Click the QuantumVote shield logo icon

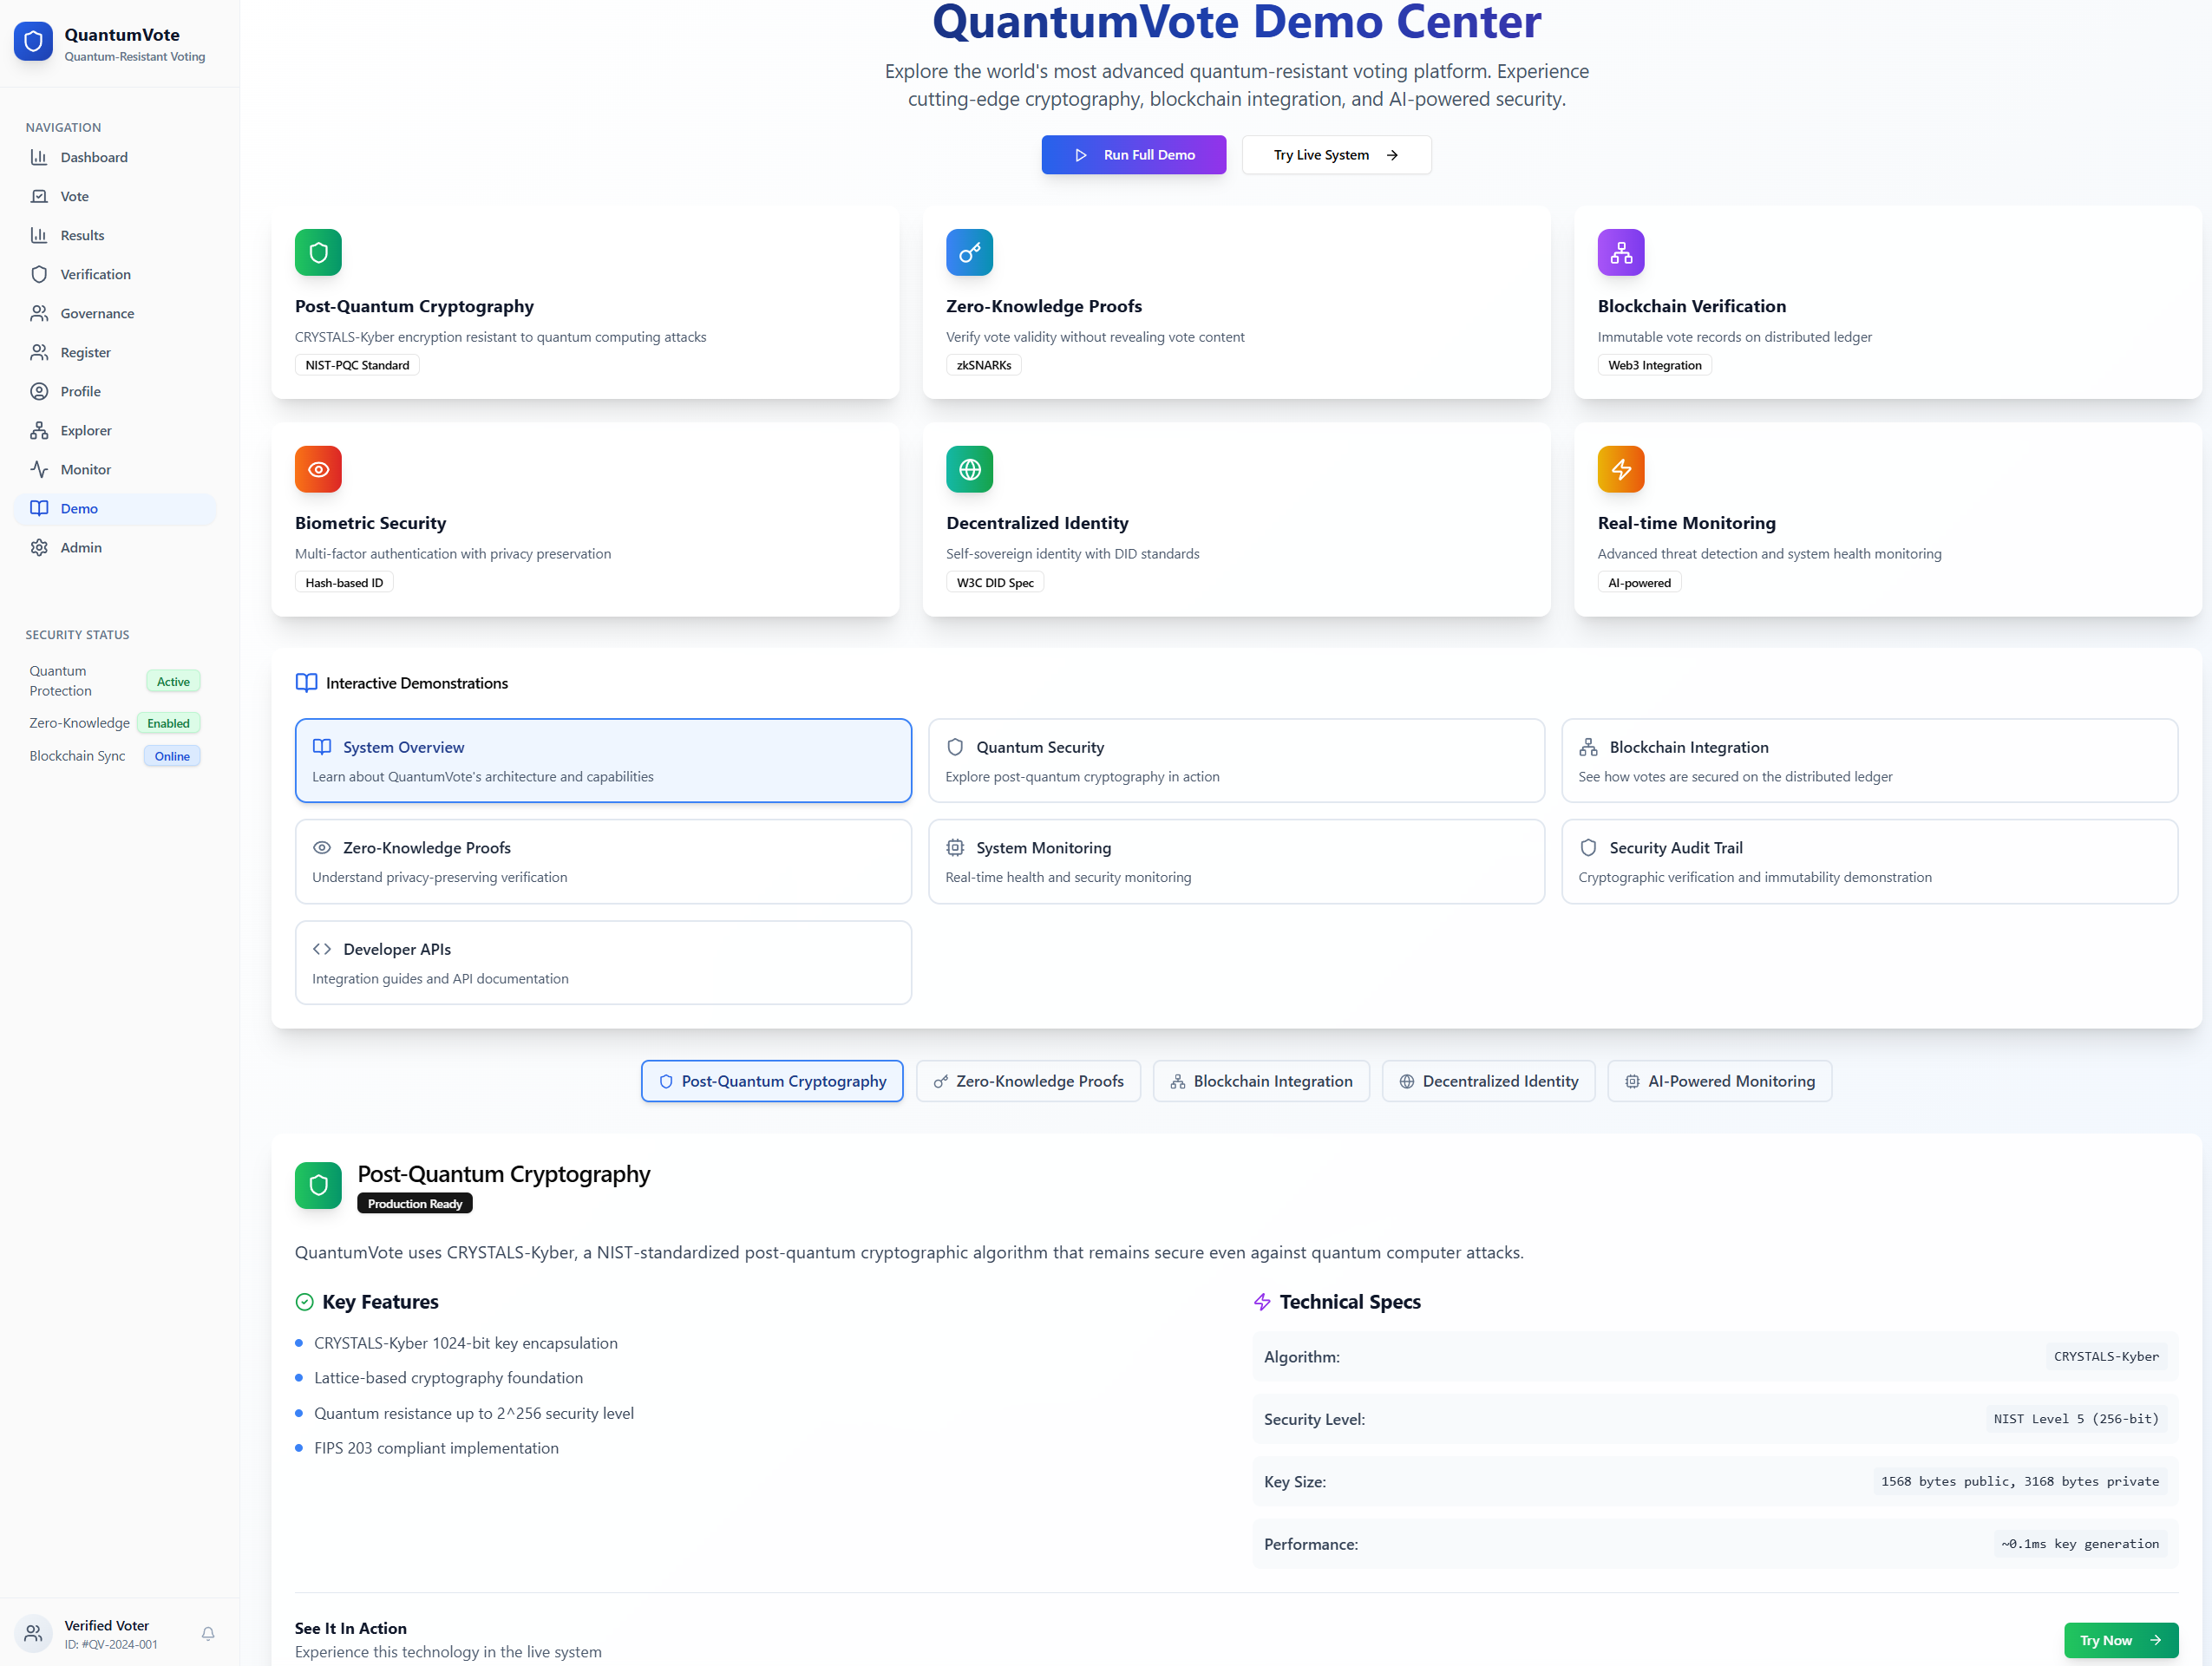33,42
